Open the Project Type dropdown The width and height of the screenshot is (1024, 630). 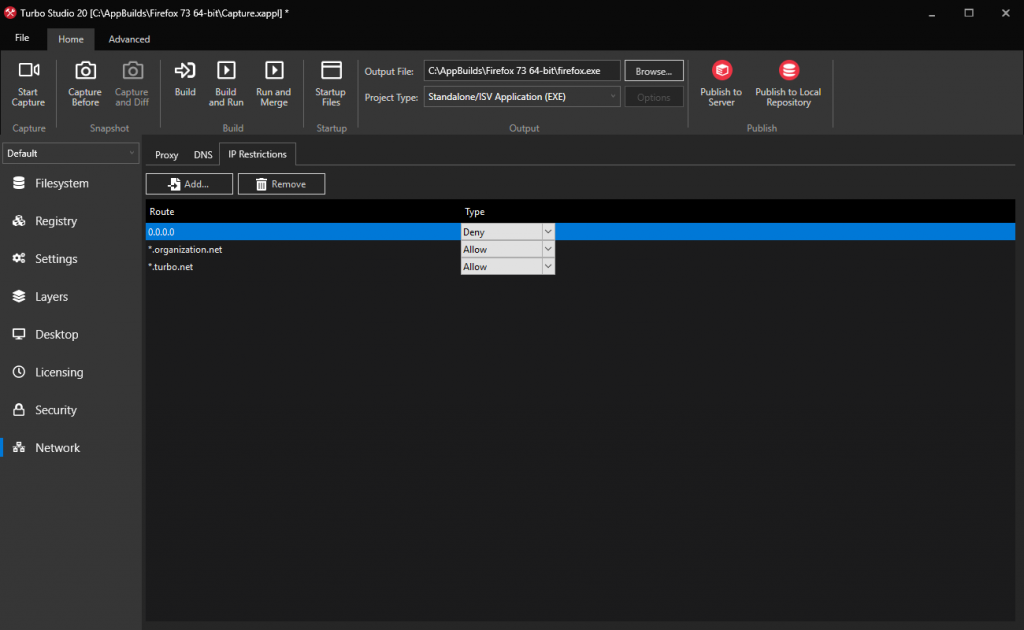[x=520, y=96]
